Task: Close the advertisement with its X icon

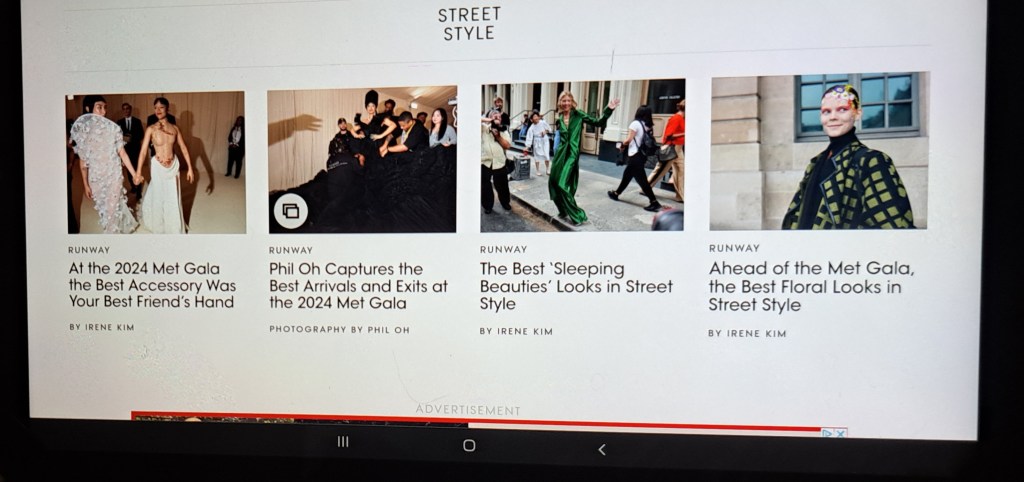Action: (x=841, y=433)
